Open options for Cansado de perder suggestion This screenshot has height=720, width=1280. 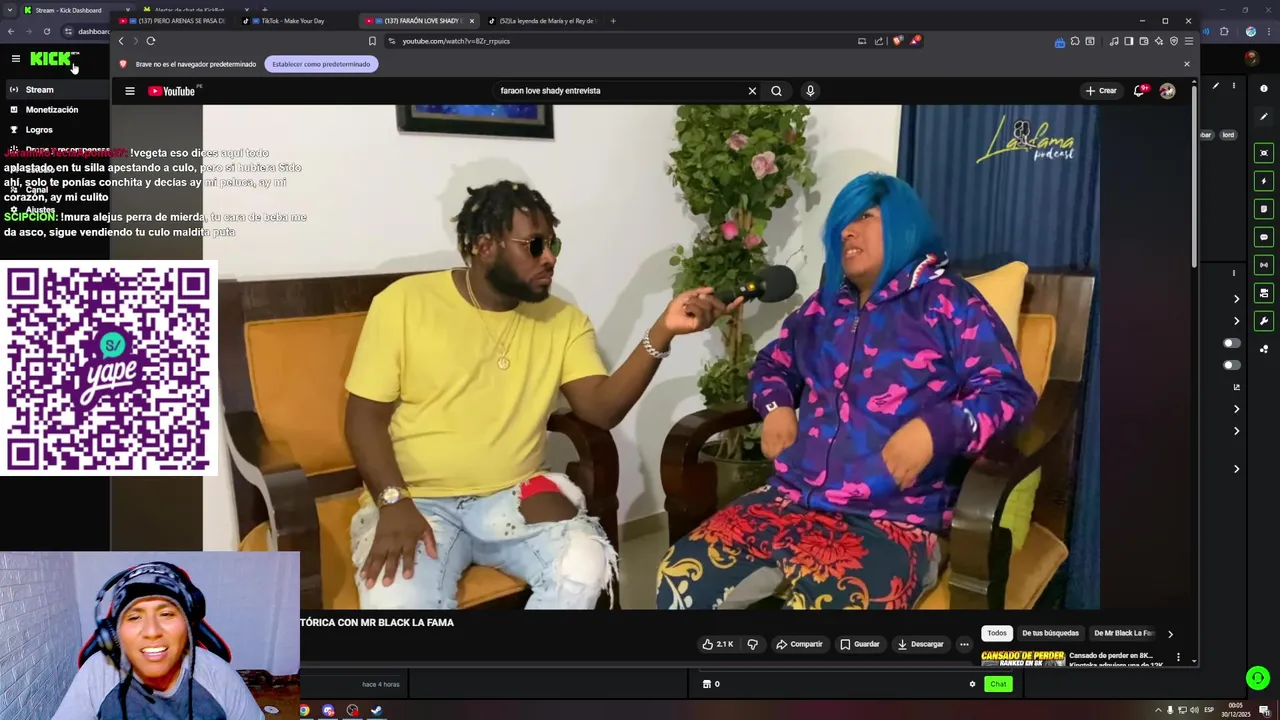[1178, 657]
